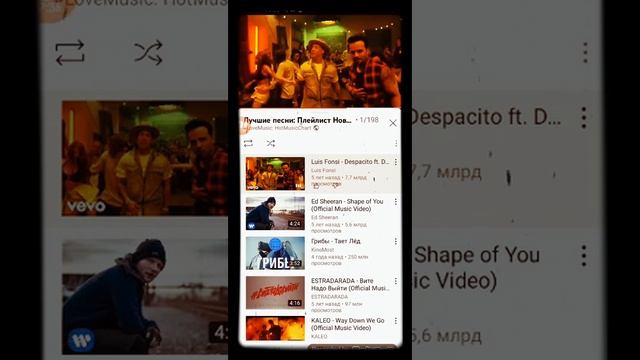Click channel name 'Luis Fonsi' under Despacito

(x=323, y=170)
